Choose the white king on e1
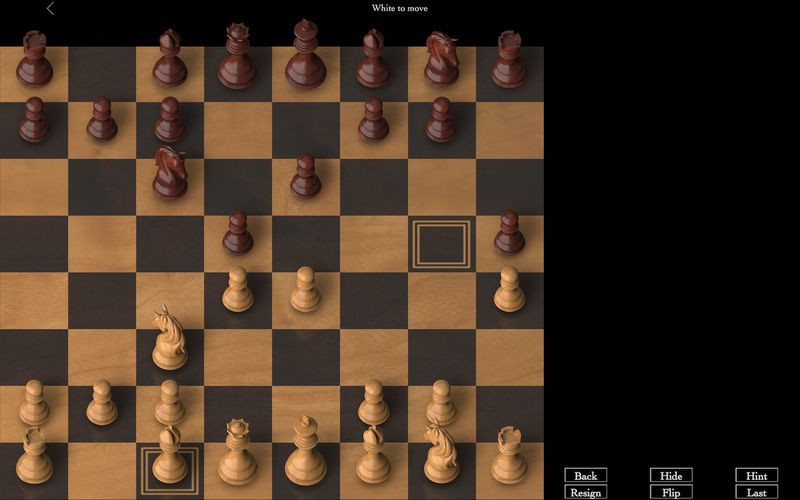 coord(306,451)
